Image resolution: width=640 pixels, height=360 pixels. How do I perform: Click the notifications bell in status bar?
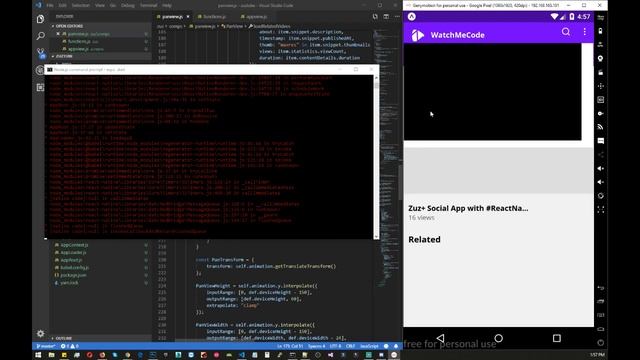pyautogui.click(x=396, y=346)
